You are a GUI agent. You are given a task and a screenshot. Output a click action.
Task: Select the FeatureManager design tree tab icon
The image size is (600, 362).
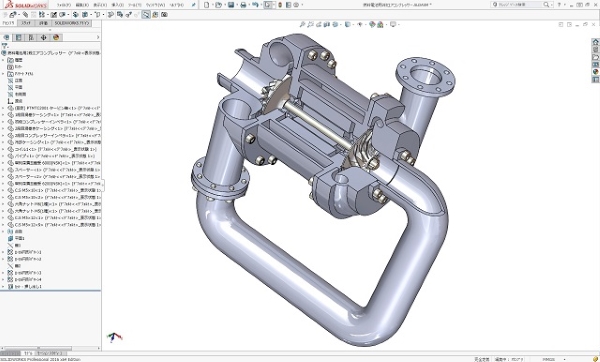pos(6,38)
